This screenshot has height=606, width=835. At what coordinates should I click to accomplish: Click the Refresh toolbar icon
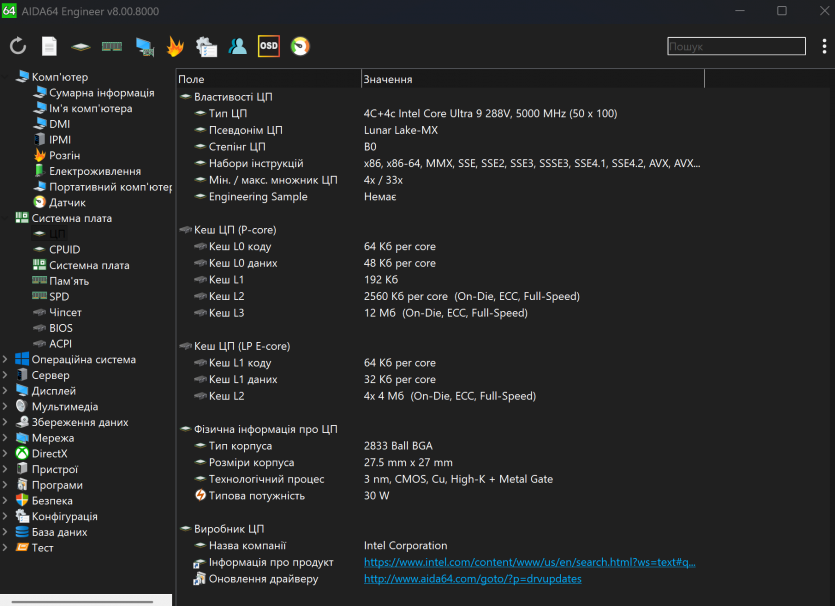coord(18,46)
